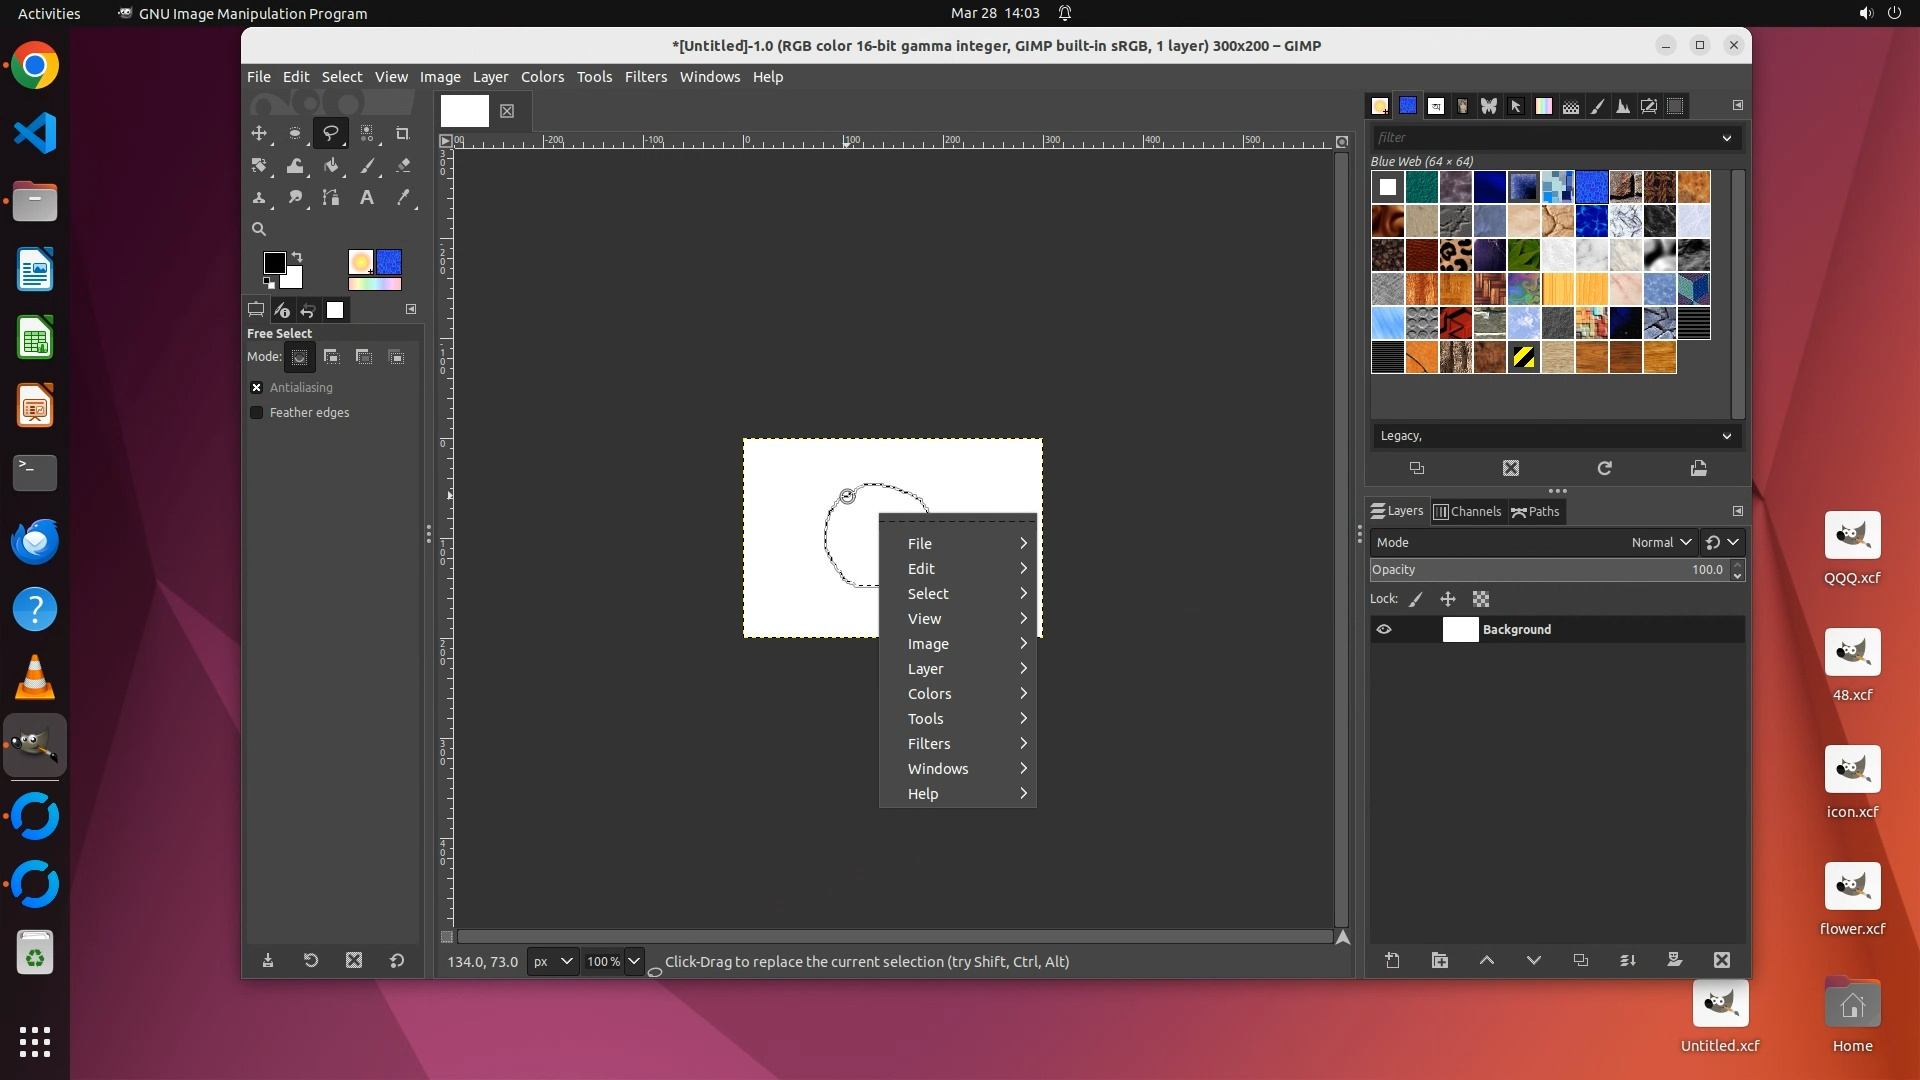Click the black foreground color swatch
This screenshot has width=1920, height=1080.
(x=273, y=262)
